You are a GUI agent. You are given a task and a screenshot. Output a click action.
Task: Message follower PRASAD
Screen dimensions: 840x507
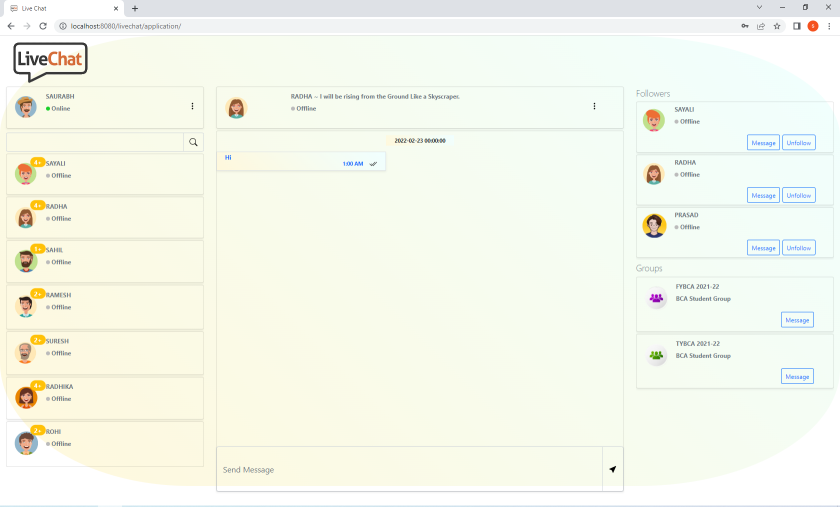(763, 248)
